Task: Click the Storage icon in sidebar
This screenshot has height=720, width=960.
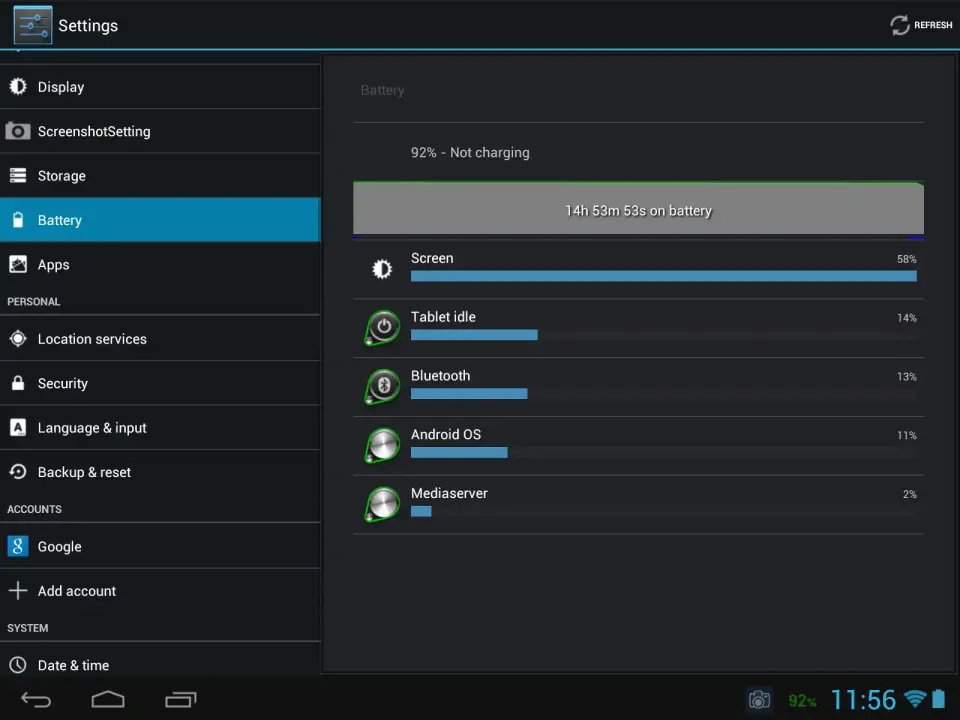Action: tap(18, 176)
